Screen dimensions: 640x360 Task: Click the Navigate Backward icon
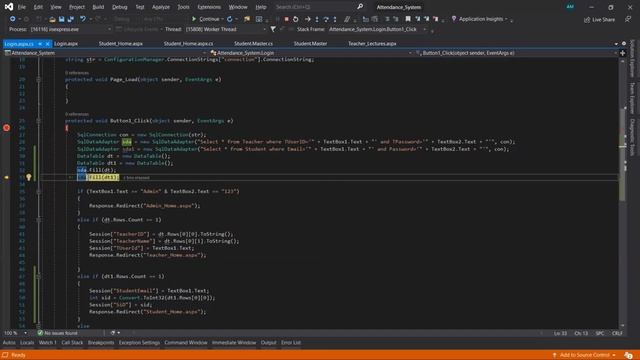[x=13, y=19]
